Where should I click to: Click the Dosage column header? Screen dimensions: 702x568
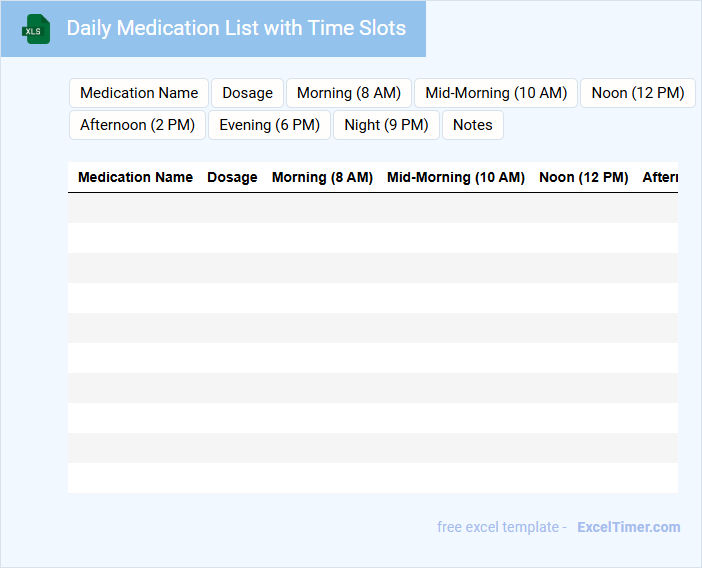[x=232, y=177]
